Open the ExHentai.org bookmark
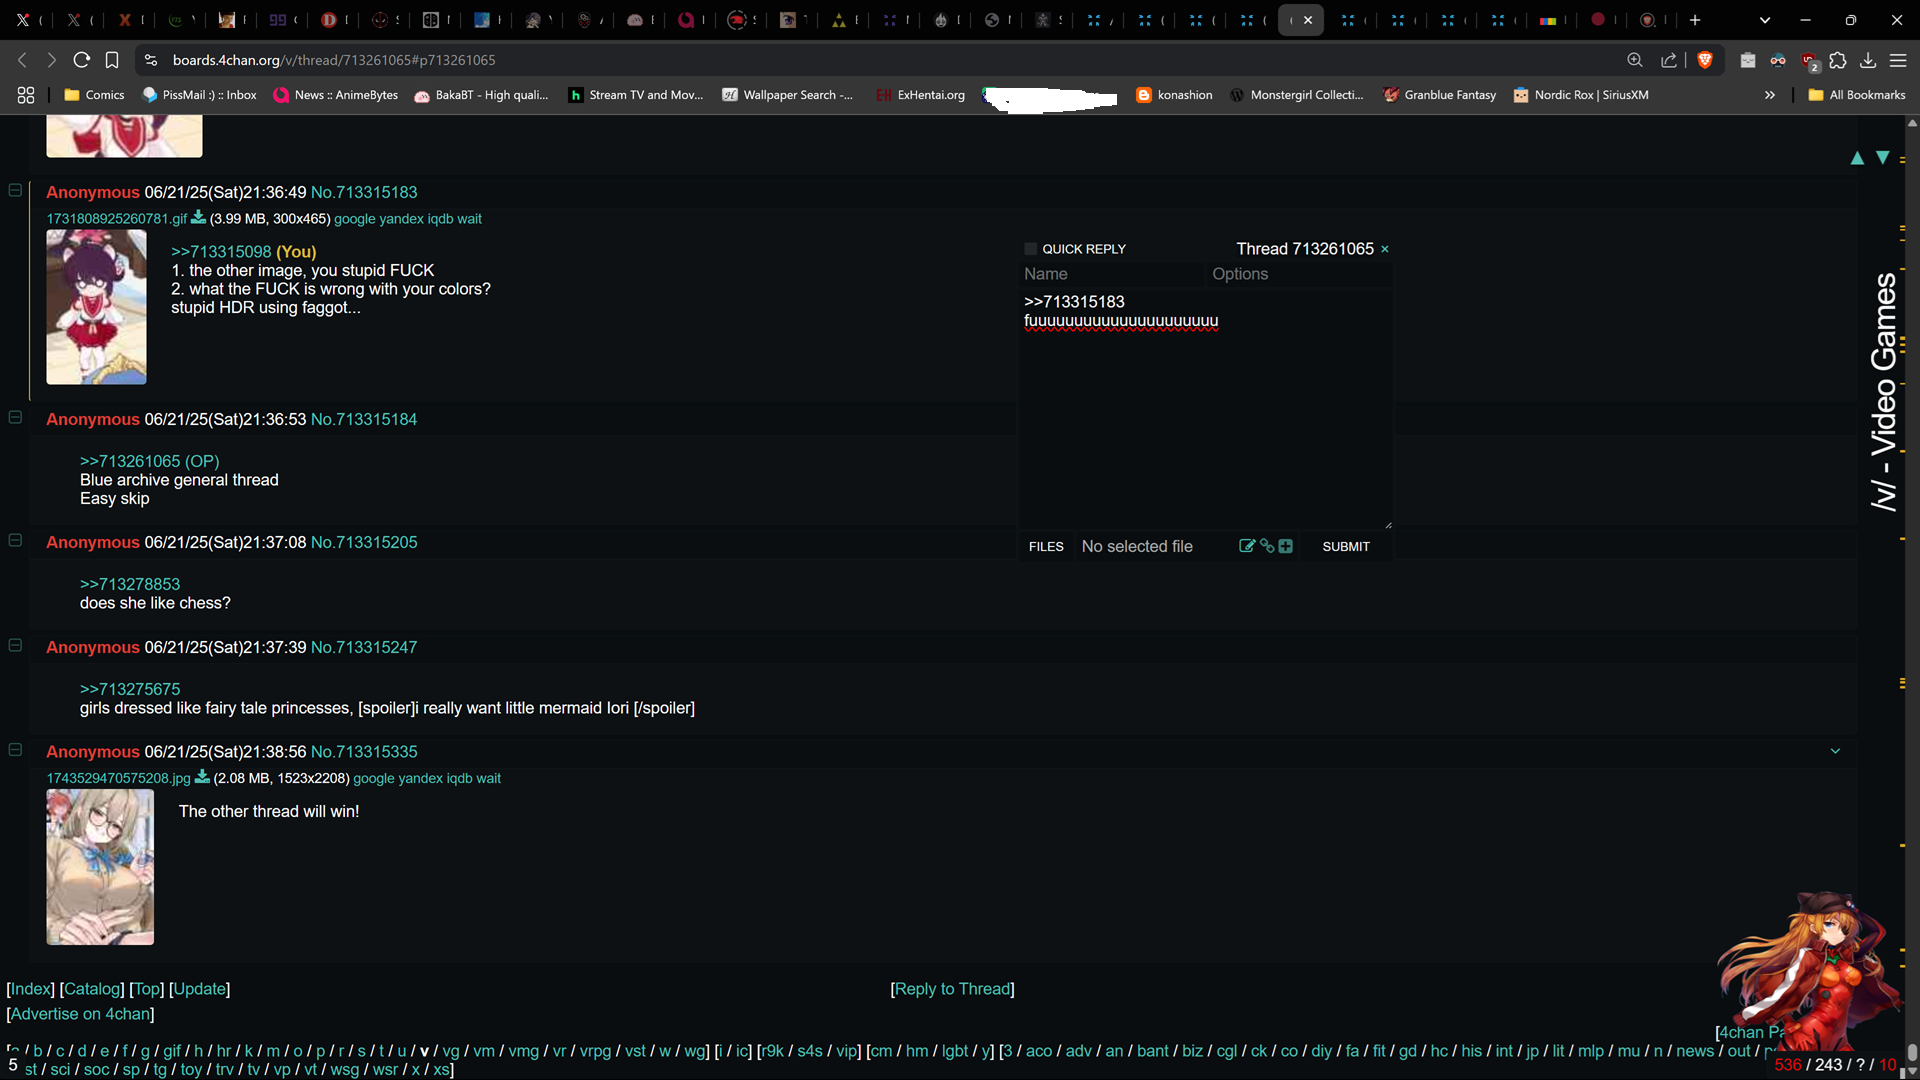 [921, 95]
